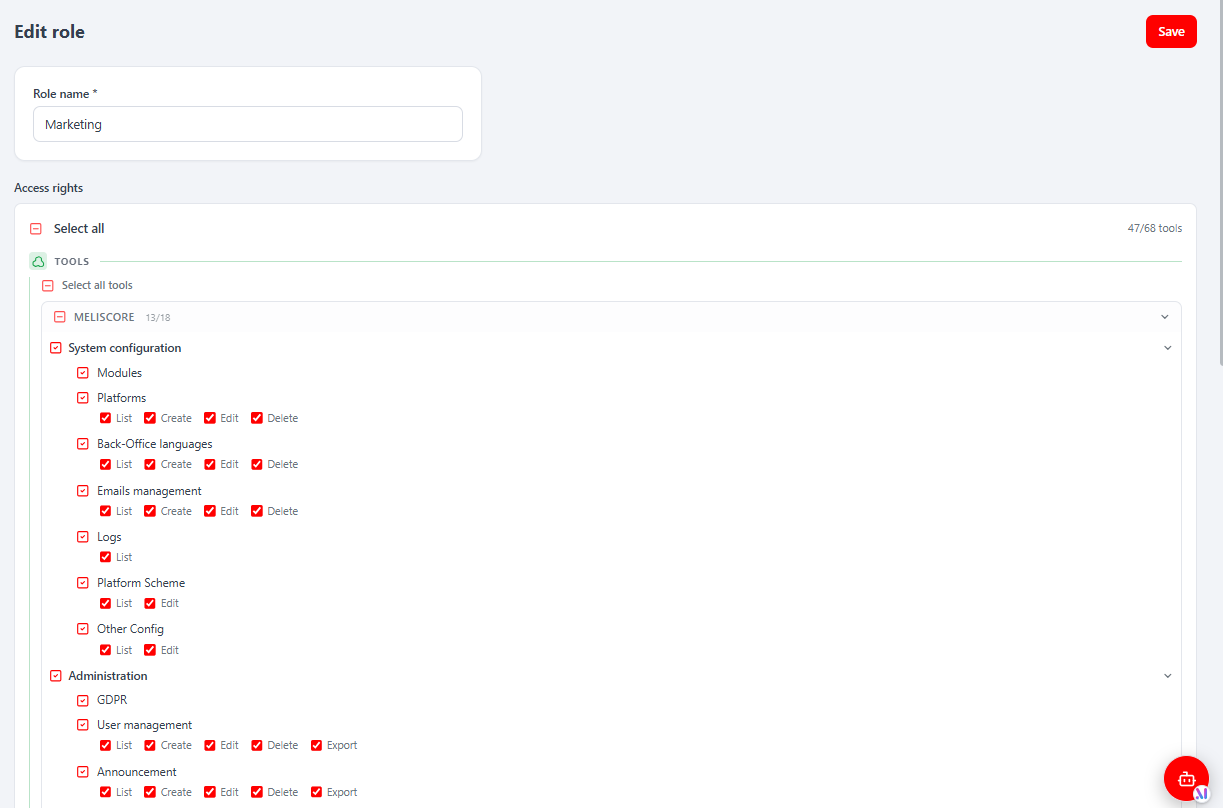Viewport: 1223px width, 808px height.
Task: Uncheck List under Platforms
Action: [x=105, y=418]
